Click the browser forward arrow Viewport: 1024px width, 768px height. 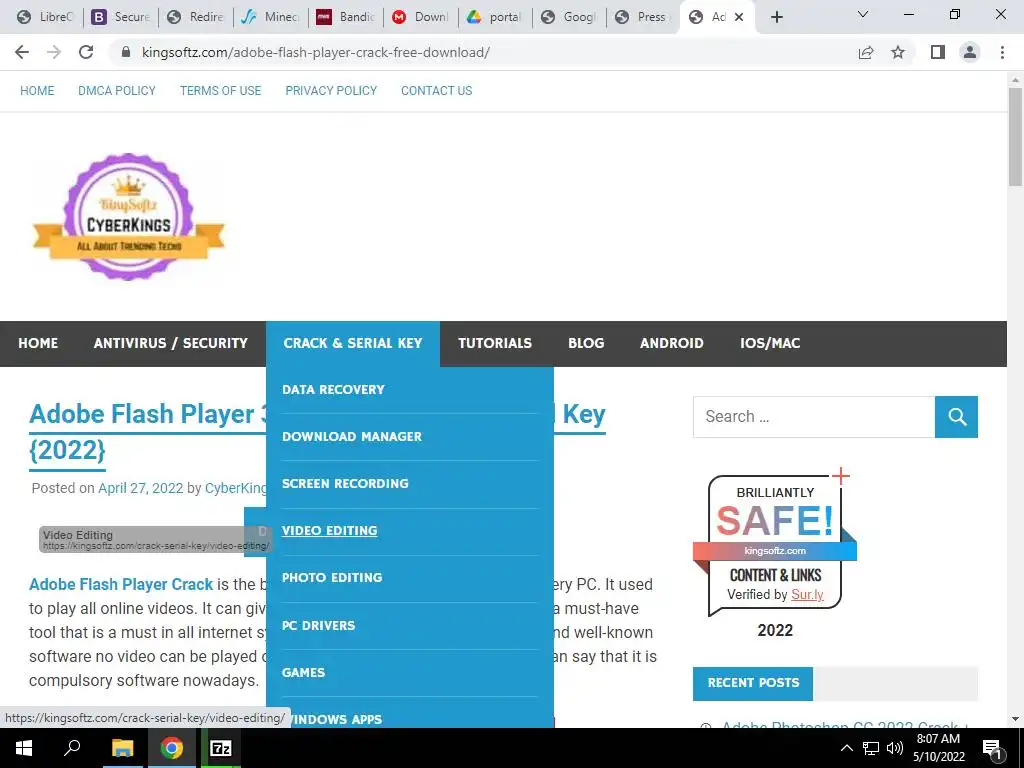click(x=54, y=52)
